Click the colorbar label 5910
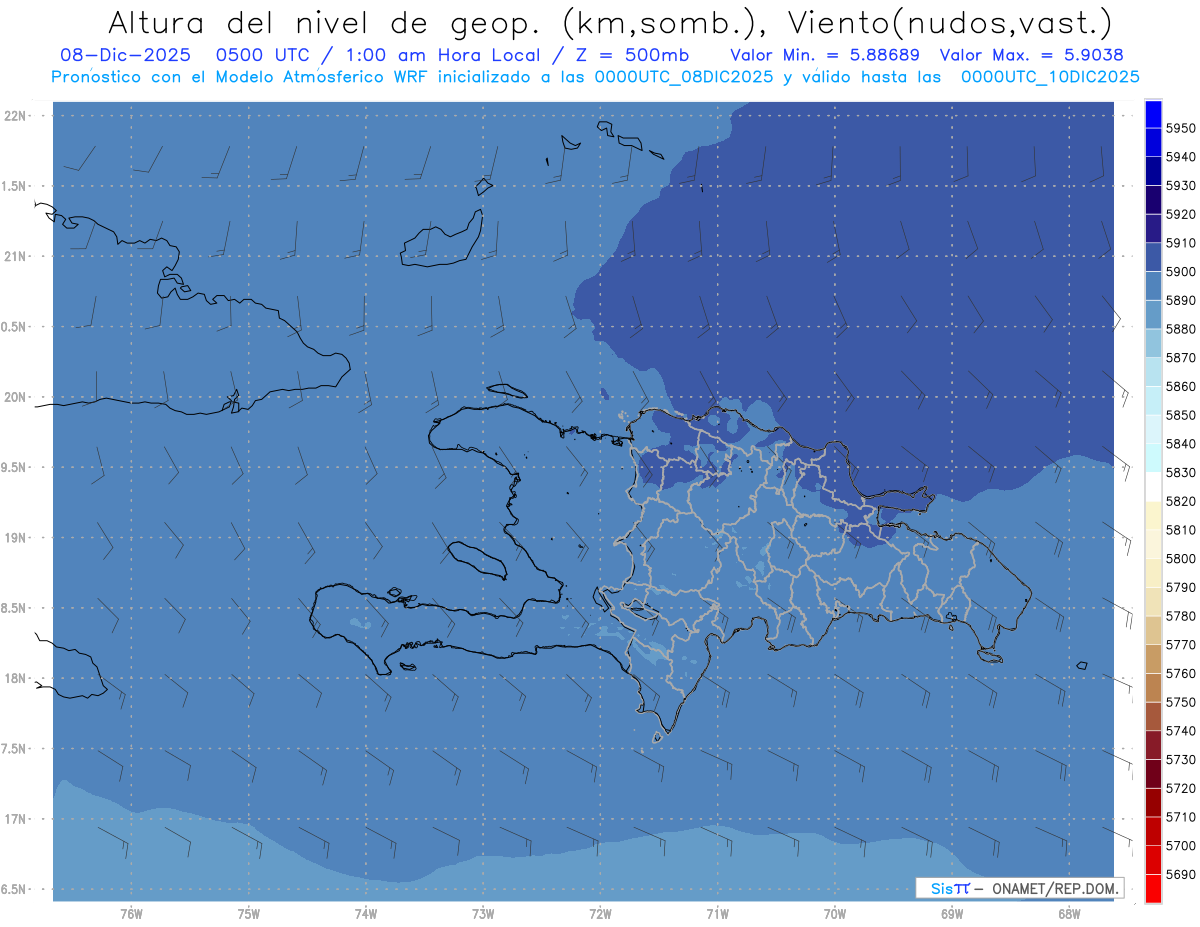This screenshot has width=1200, height=927. coord(1180,243)
